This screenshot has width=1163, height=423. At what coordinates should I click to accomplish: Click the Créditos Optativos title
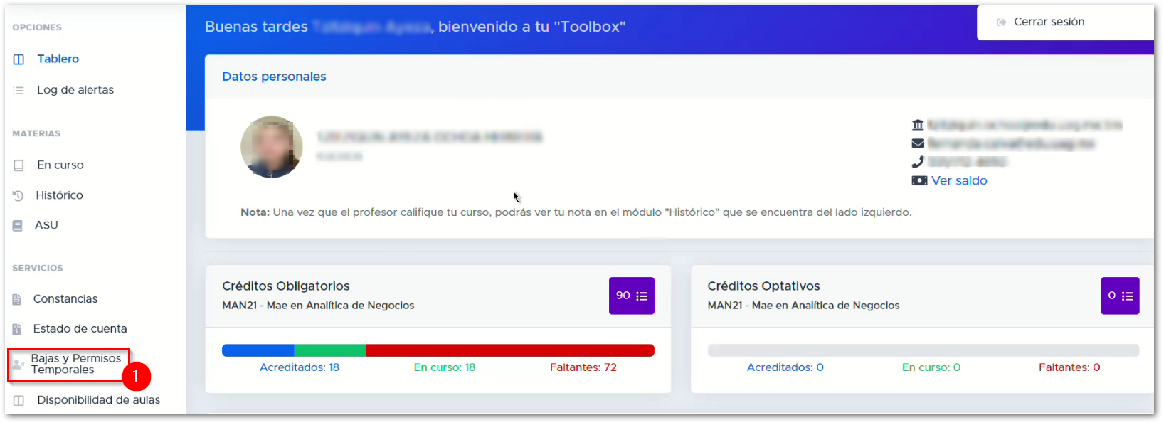pos(764,286)
